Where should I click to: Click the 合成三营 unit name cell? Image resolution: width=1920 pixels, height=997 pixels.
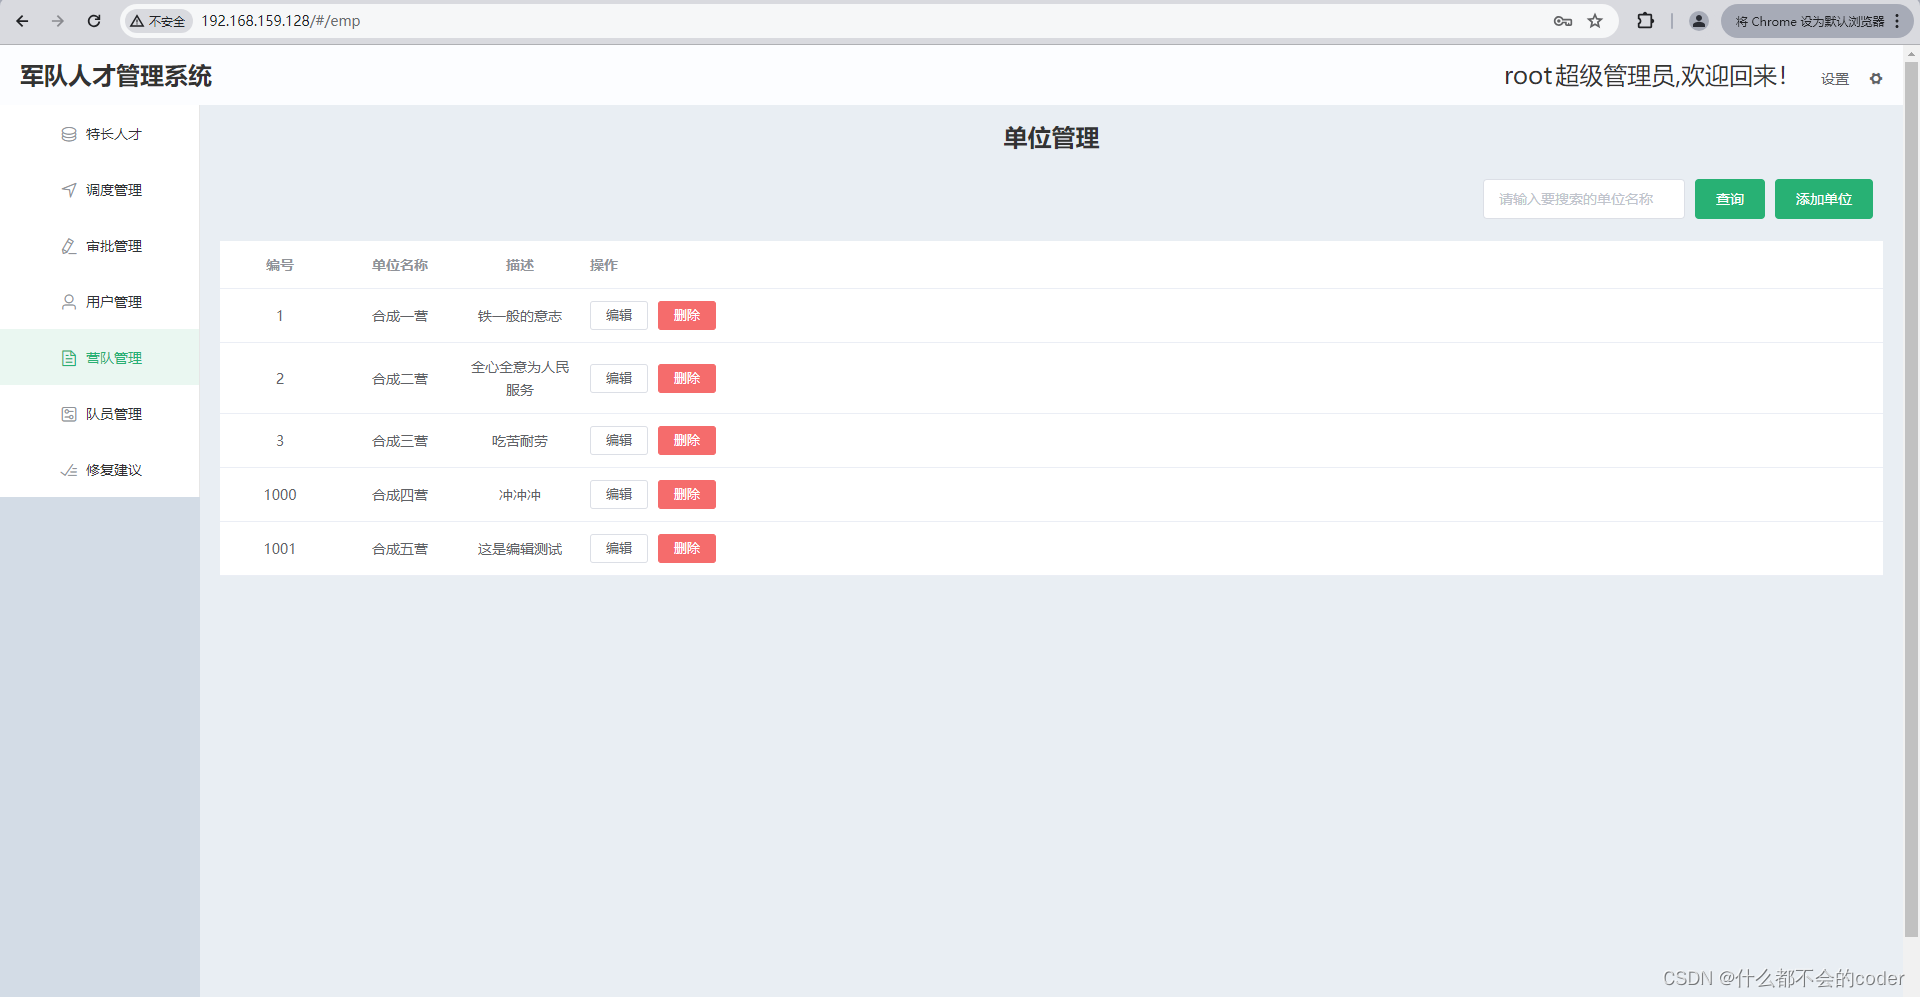click(400, 441)
